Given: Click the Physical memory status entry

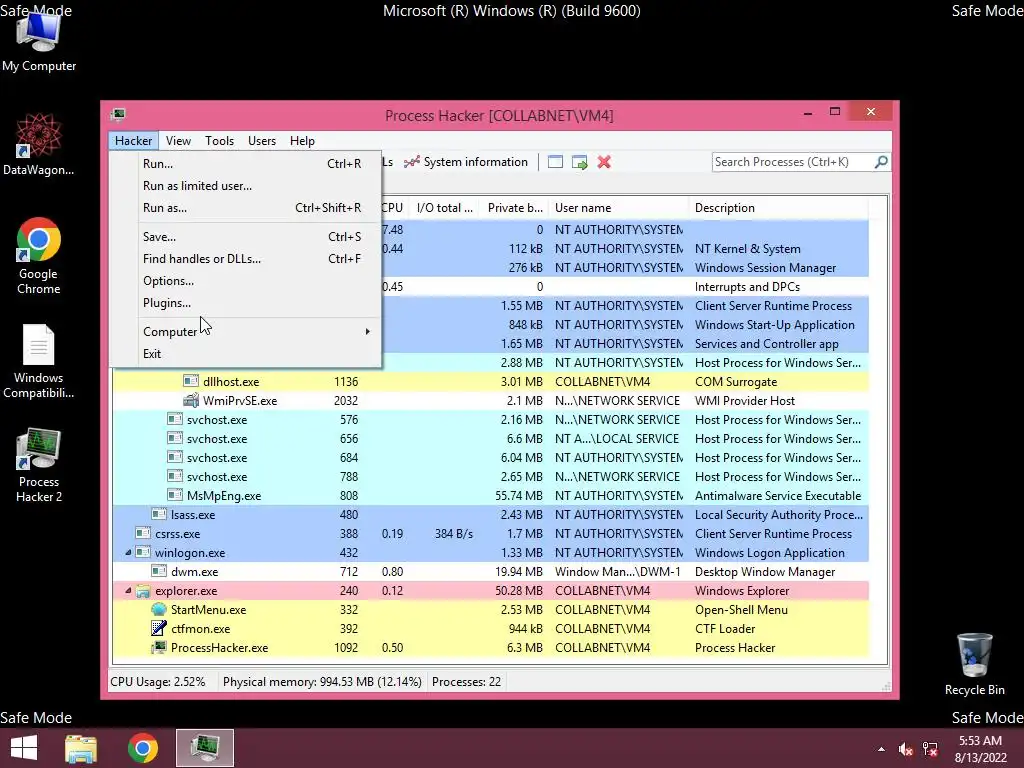Looking at the screenshot, I should coord(322,681).
